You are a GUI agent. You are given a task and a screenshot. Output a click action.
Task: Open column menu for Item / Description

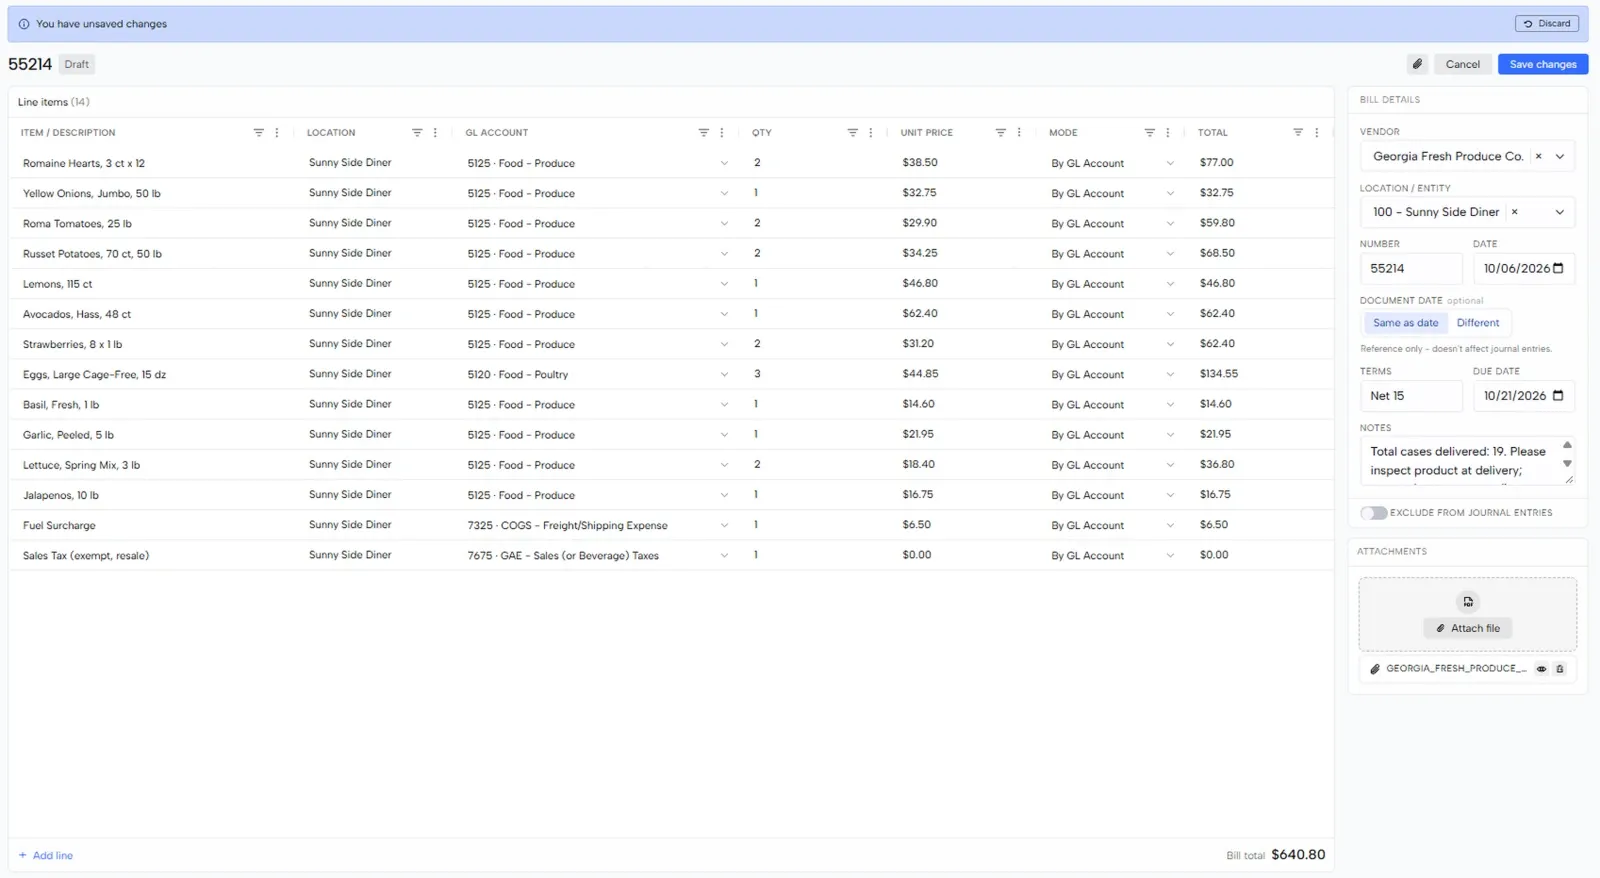[277, 132]
